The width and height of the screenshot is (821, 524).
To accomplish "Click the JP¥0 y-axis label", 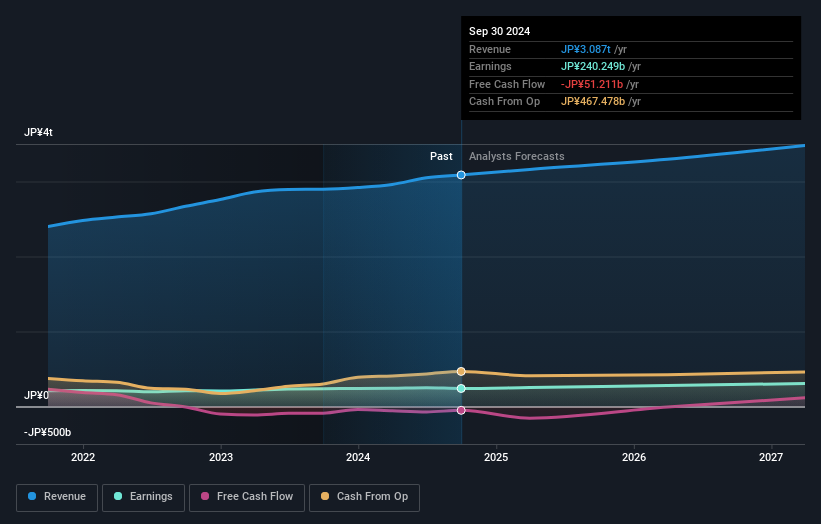I will (x=36, y=395).
